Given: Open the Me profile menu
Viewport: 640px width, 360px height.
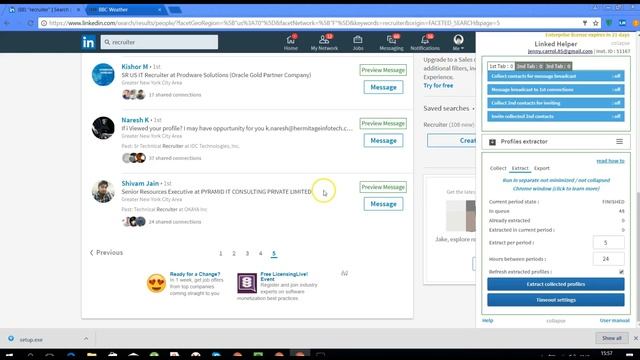Looking at the screenshot, I should point(458,42).
